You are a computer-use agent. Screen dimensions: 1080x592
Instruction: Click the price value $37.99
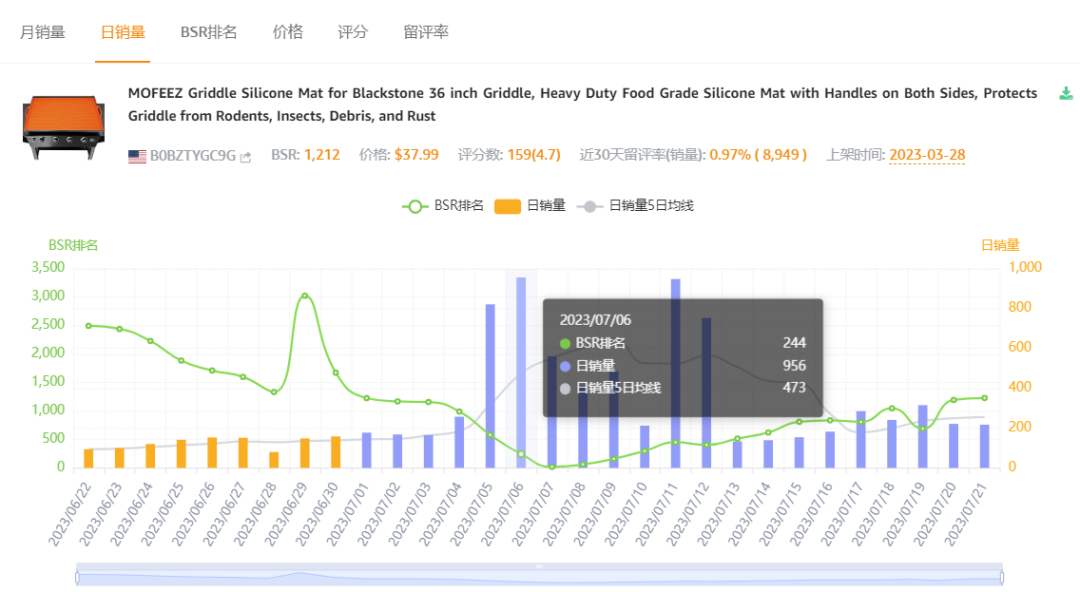(417, 155)
